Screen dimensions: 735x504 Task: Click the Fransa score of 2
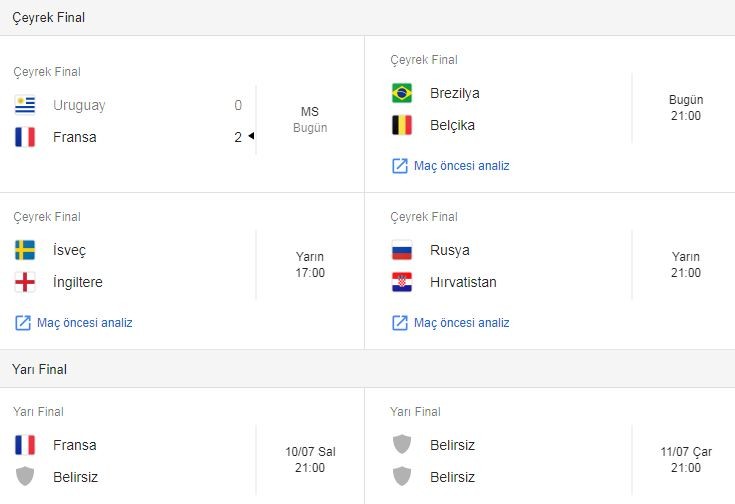click(238, 137)
